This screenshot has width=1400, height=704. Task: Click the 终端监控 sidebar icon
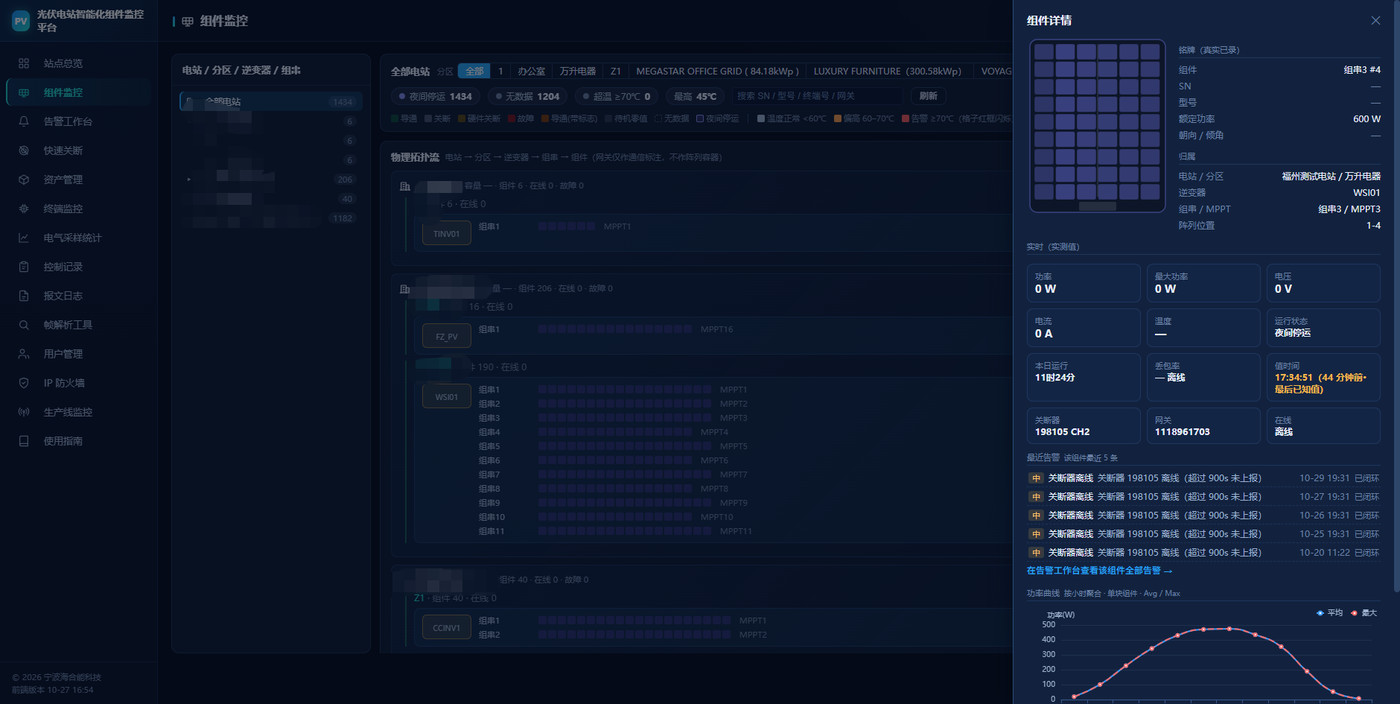coord(24,209)
